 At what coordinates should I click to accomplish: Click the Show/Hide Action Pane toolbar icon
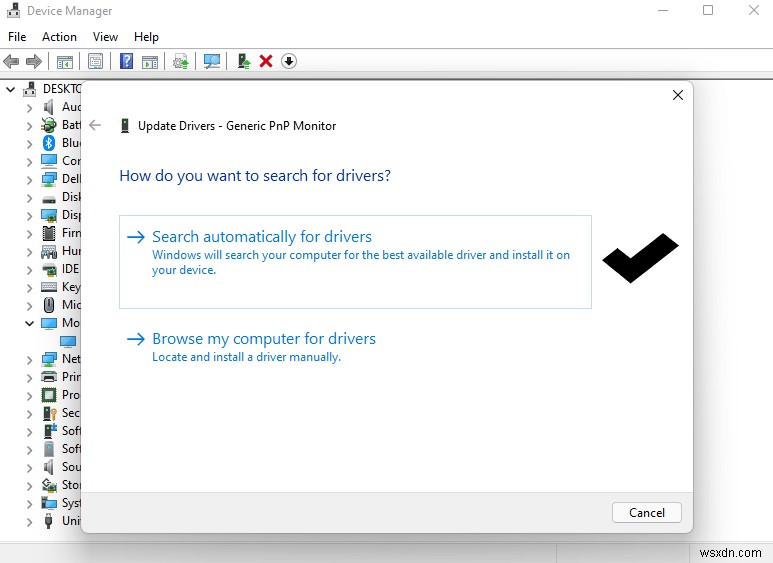(150, 62)
